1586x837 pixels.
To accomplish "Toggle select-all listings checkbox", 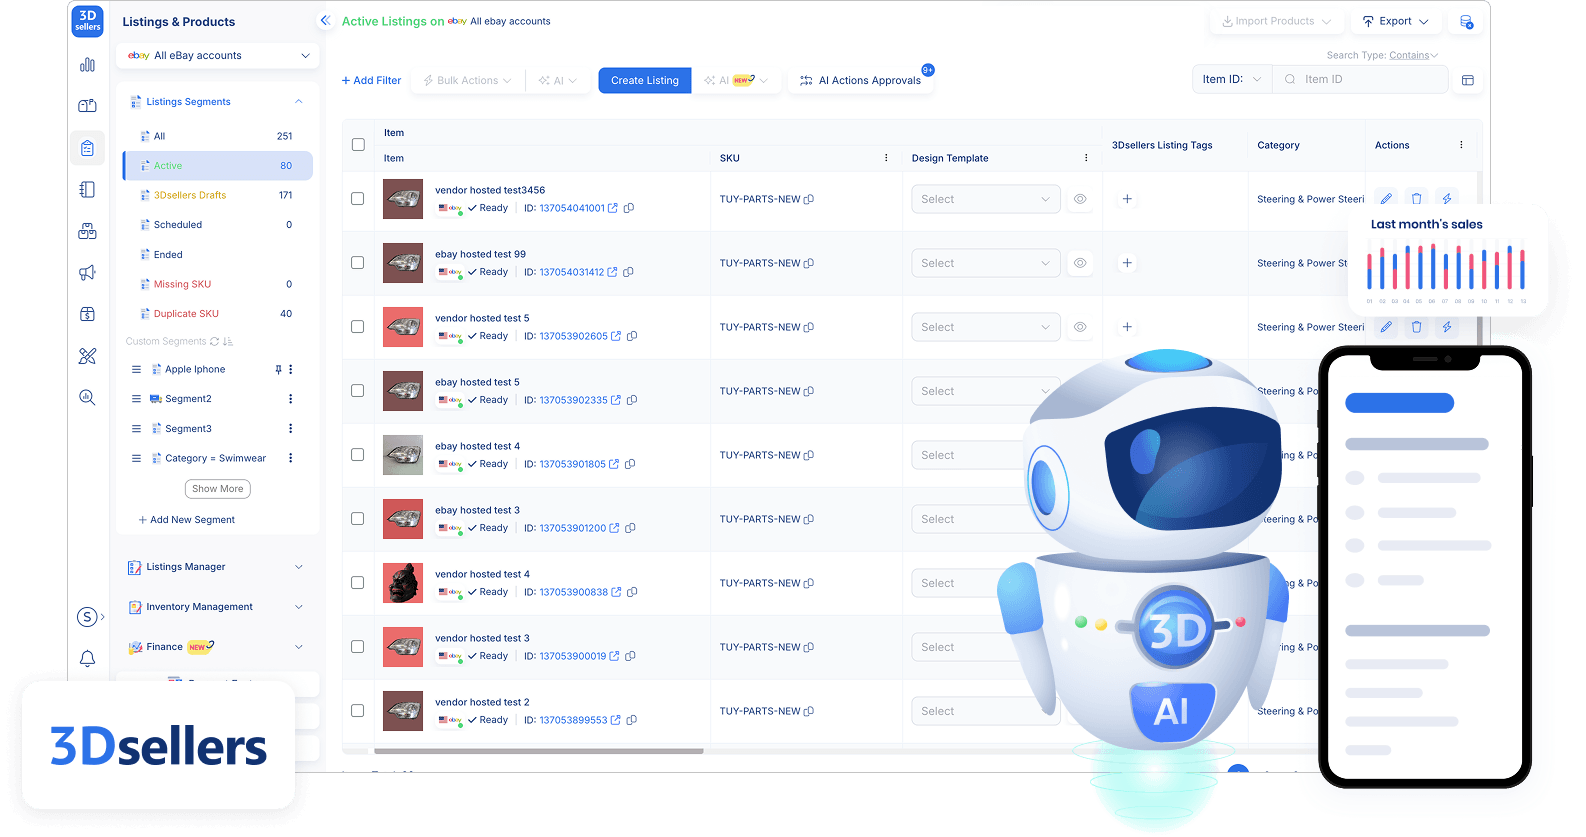I will 358,145.
